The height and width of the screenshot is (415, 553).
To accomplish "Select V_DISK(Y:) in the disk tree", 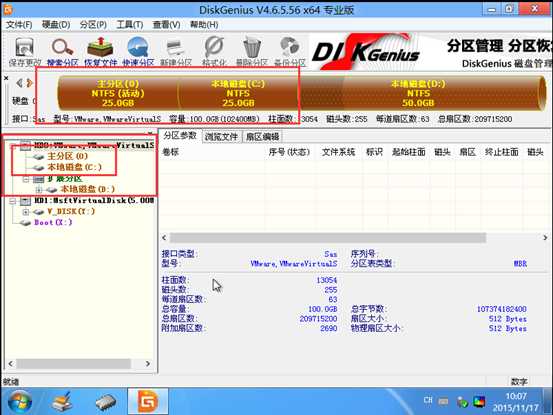I will pos(71,211).
